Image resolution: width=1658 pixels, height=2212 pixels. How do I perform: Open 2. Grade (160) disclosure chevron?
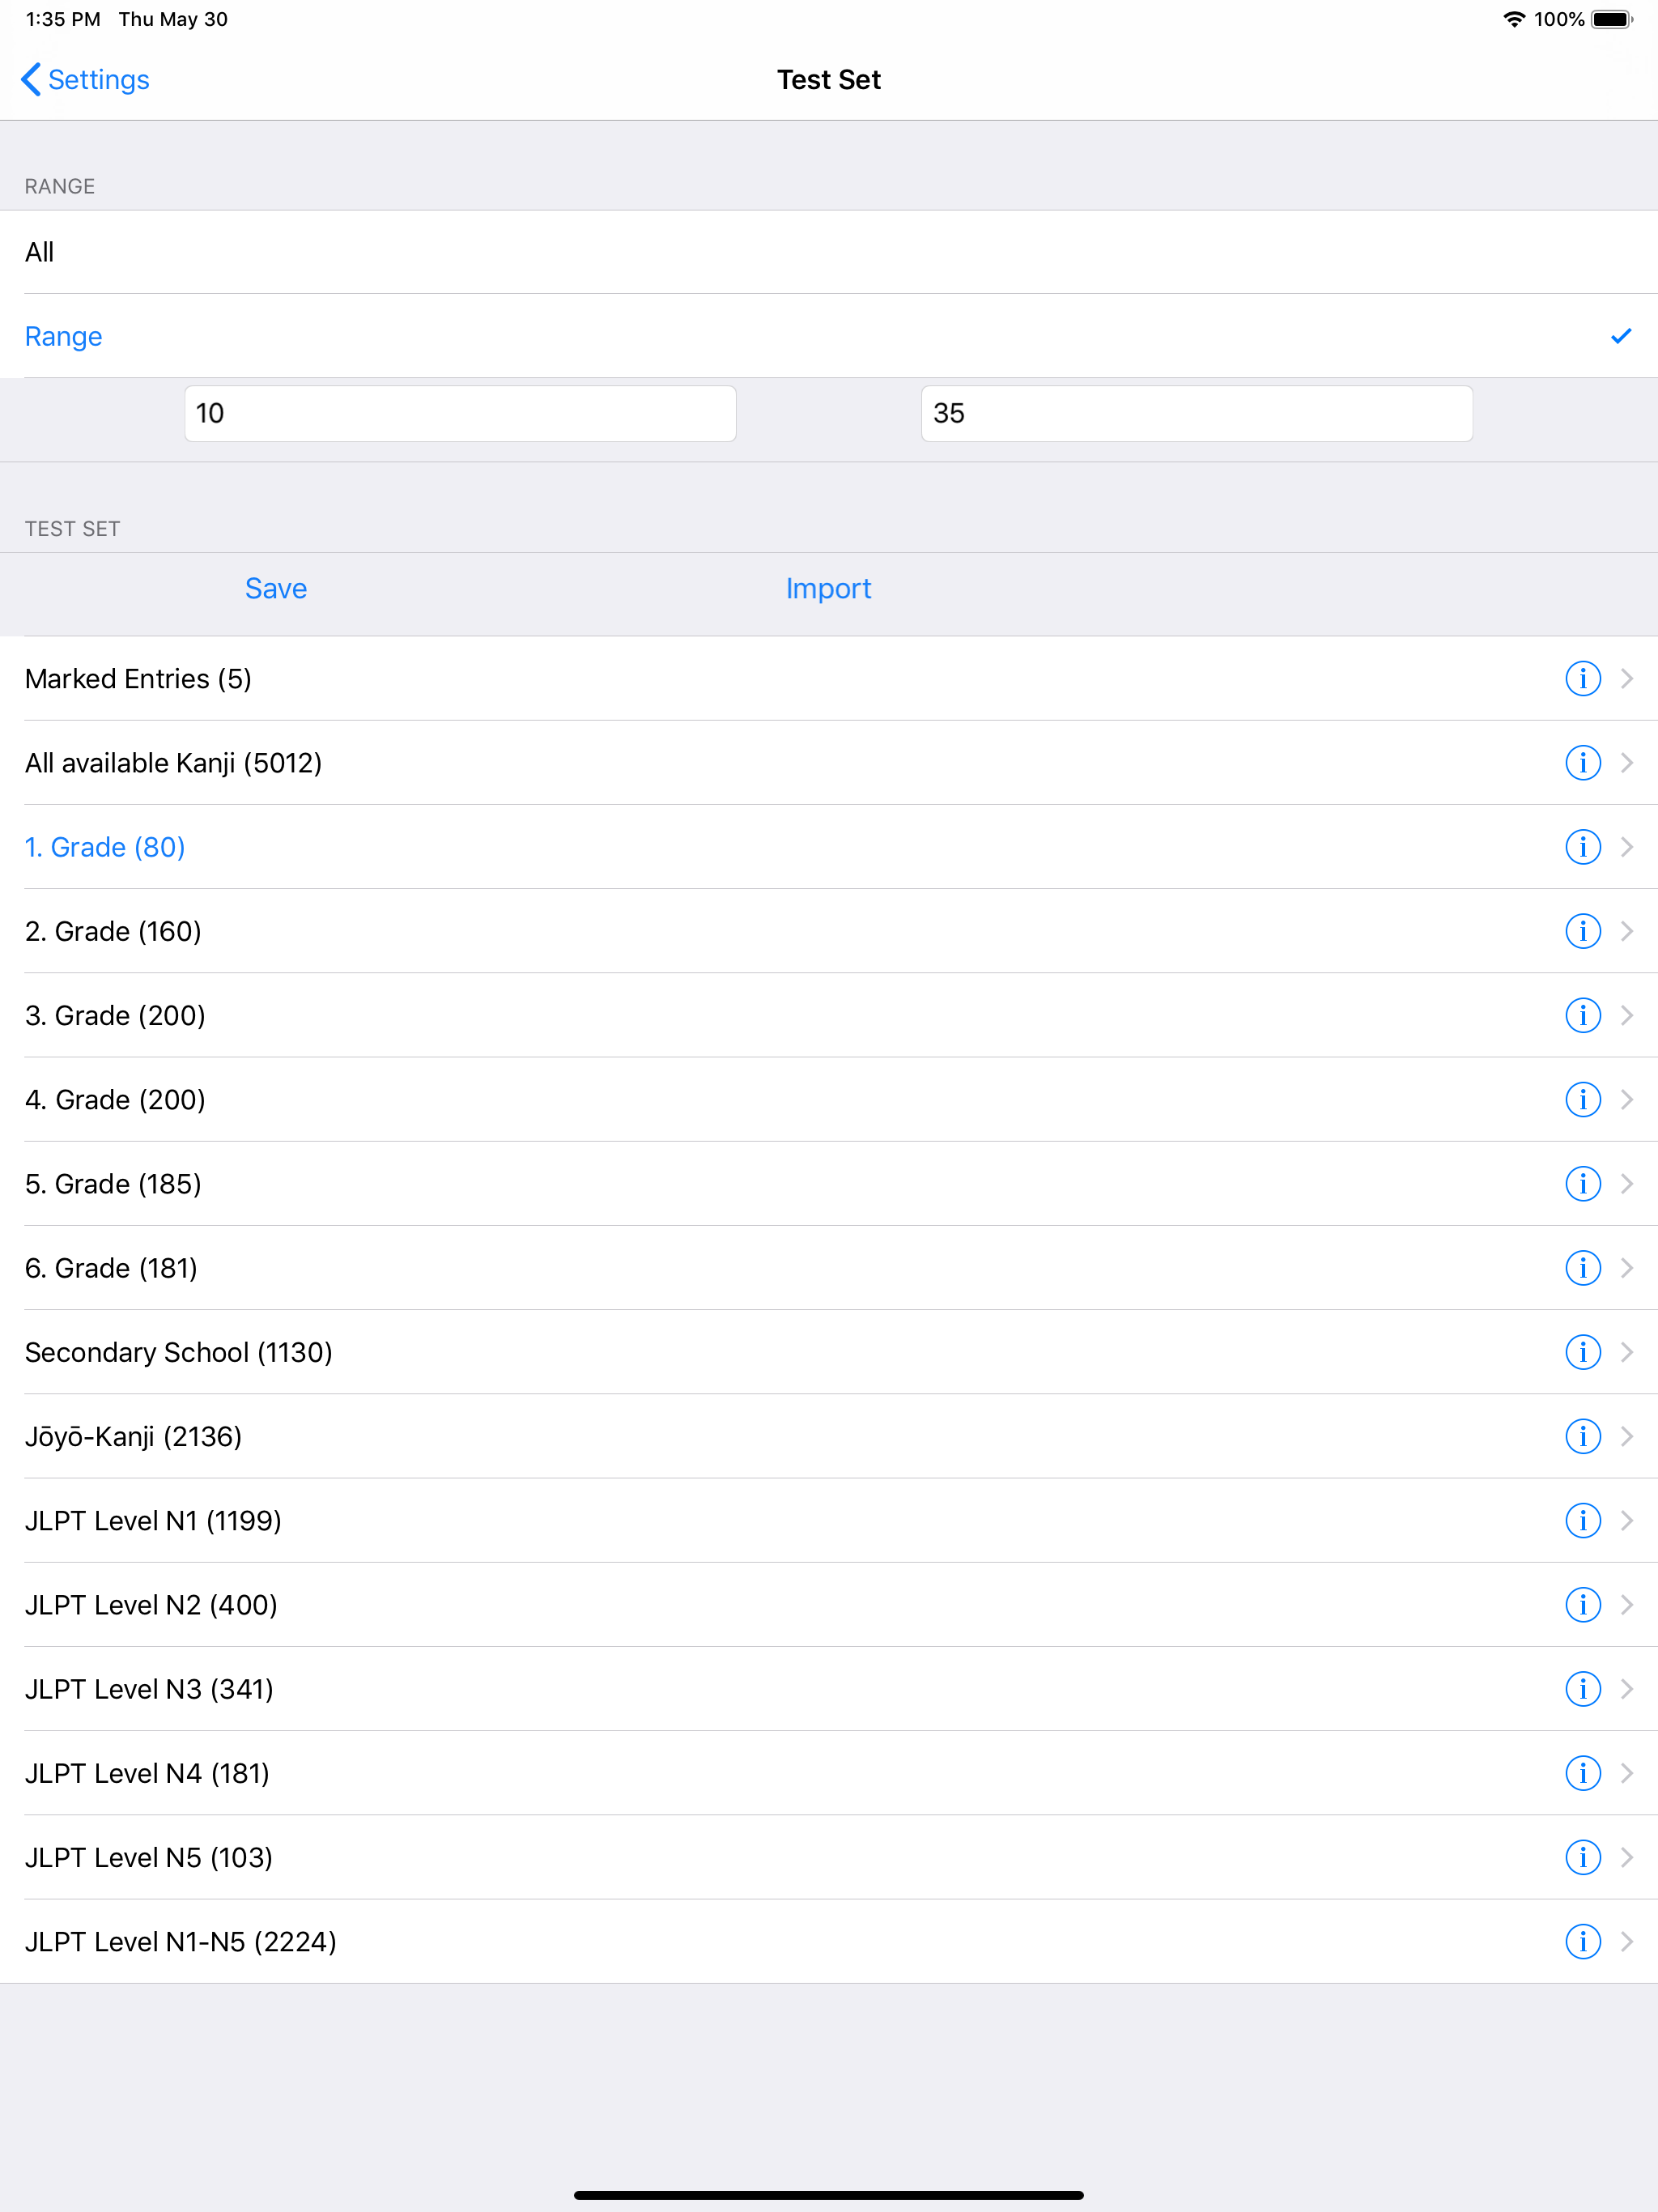point(1627,930)
